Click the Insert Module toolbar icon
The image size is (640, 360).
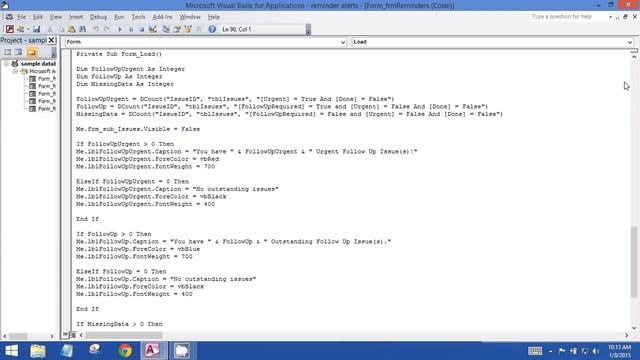20,29
